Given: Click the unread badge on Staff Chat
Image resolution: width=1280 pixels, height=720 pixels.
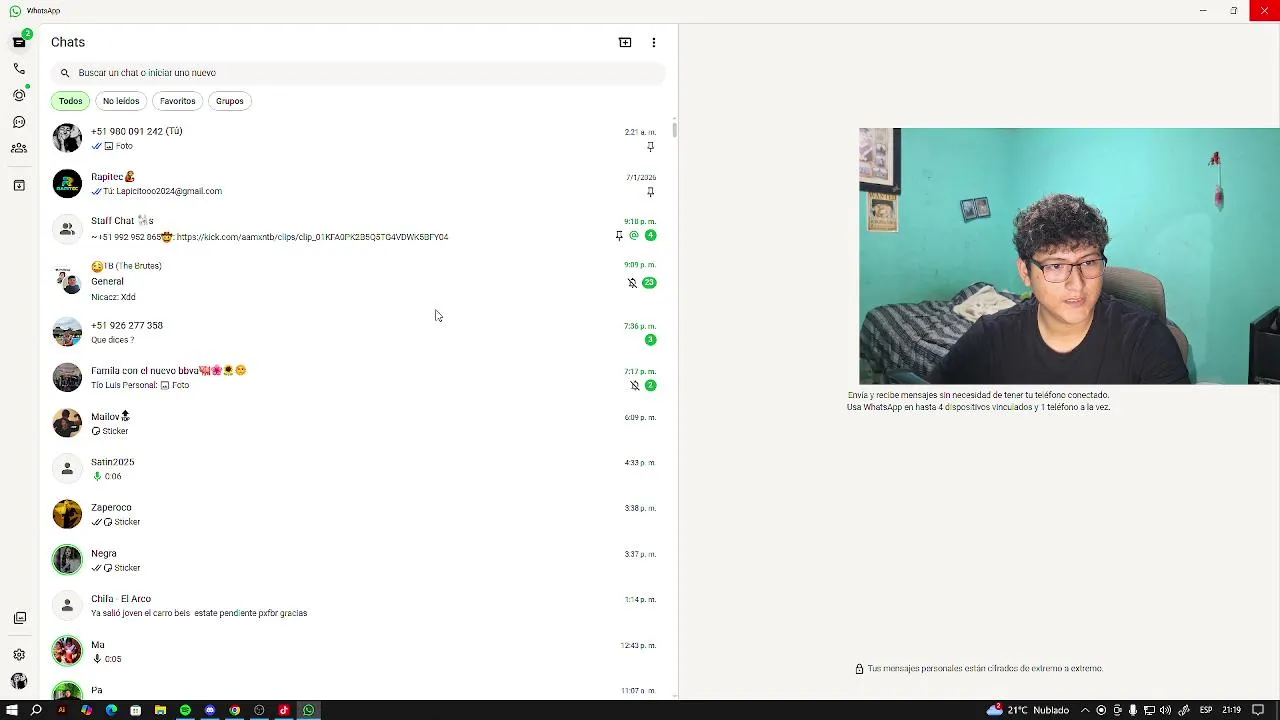Looking at the screenshot, I should pyautogui.click(x=650, y=236).
